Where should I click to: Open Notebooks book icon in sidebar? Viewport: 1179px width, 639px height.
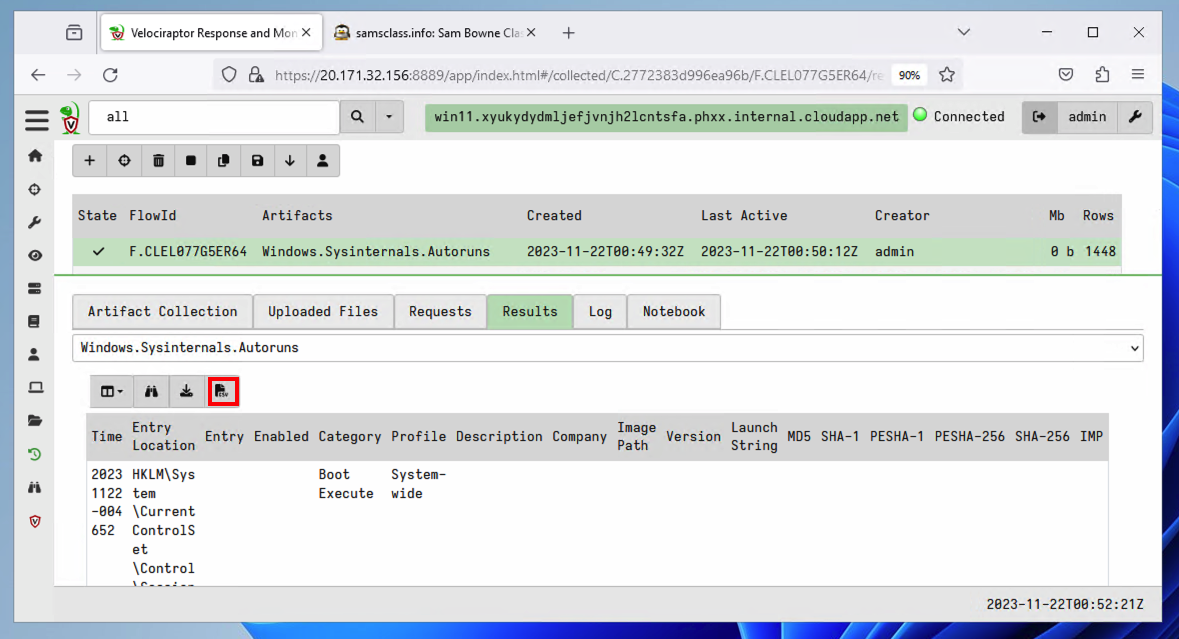(35, 322)
